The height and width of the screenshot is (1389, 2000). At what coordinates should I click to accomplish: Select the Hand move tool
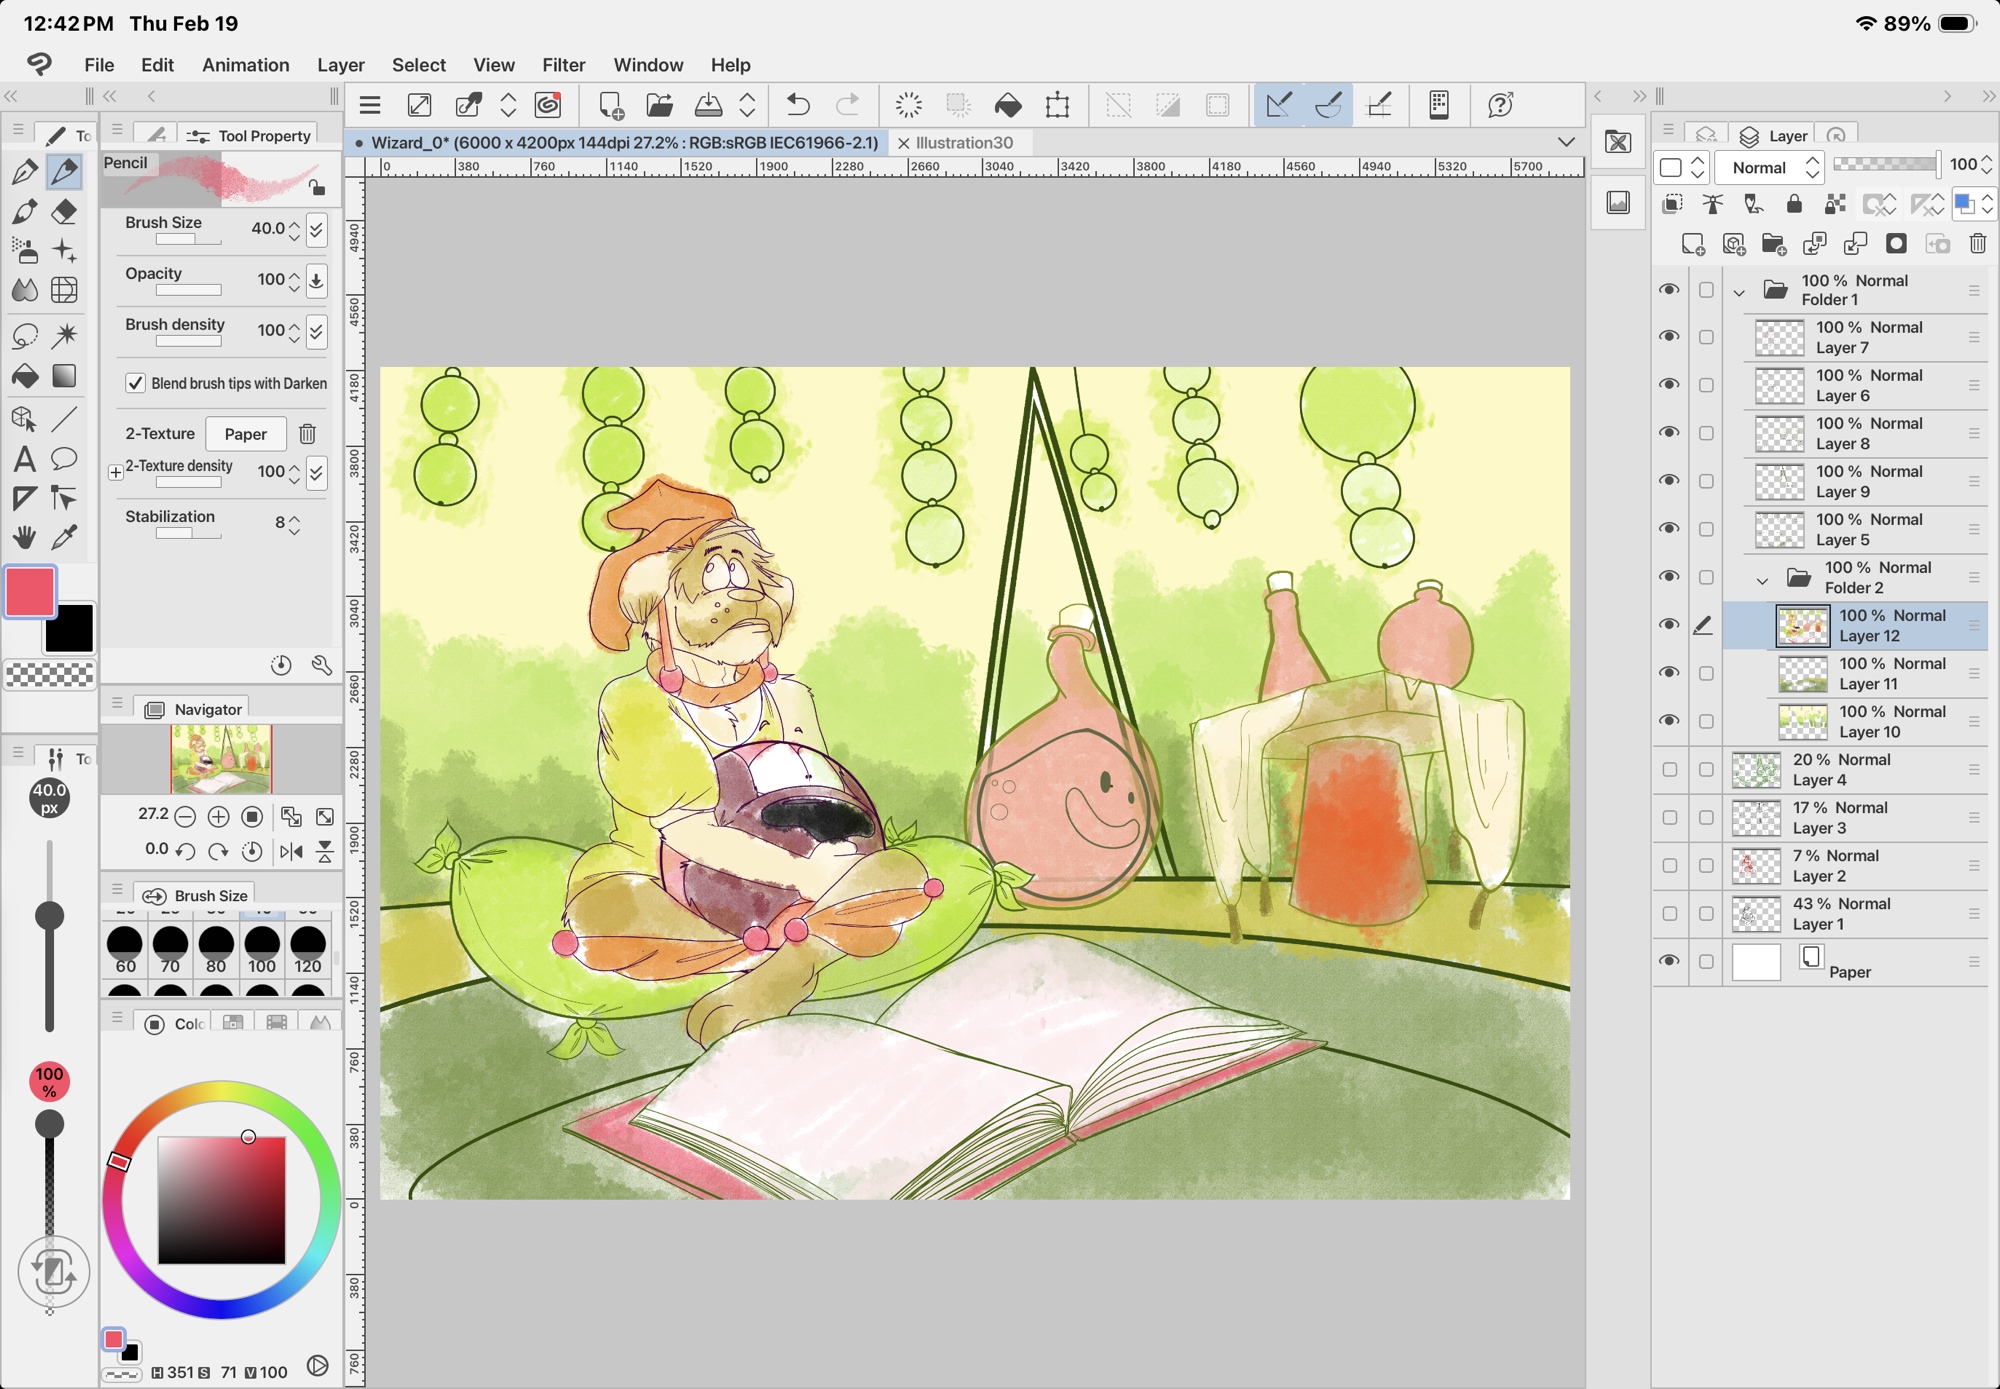pos(25,537)
